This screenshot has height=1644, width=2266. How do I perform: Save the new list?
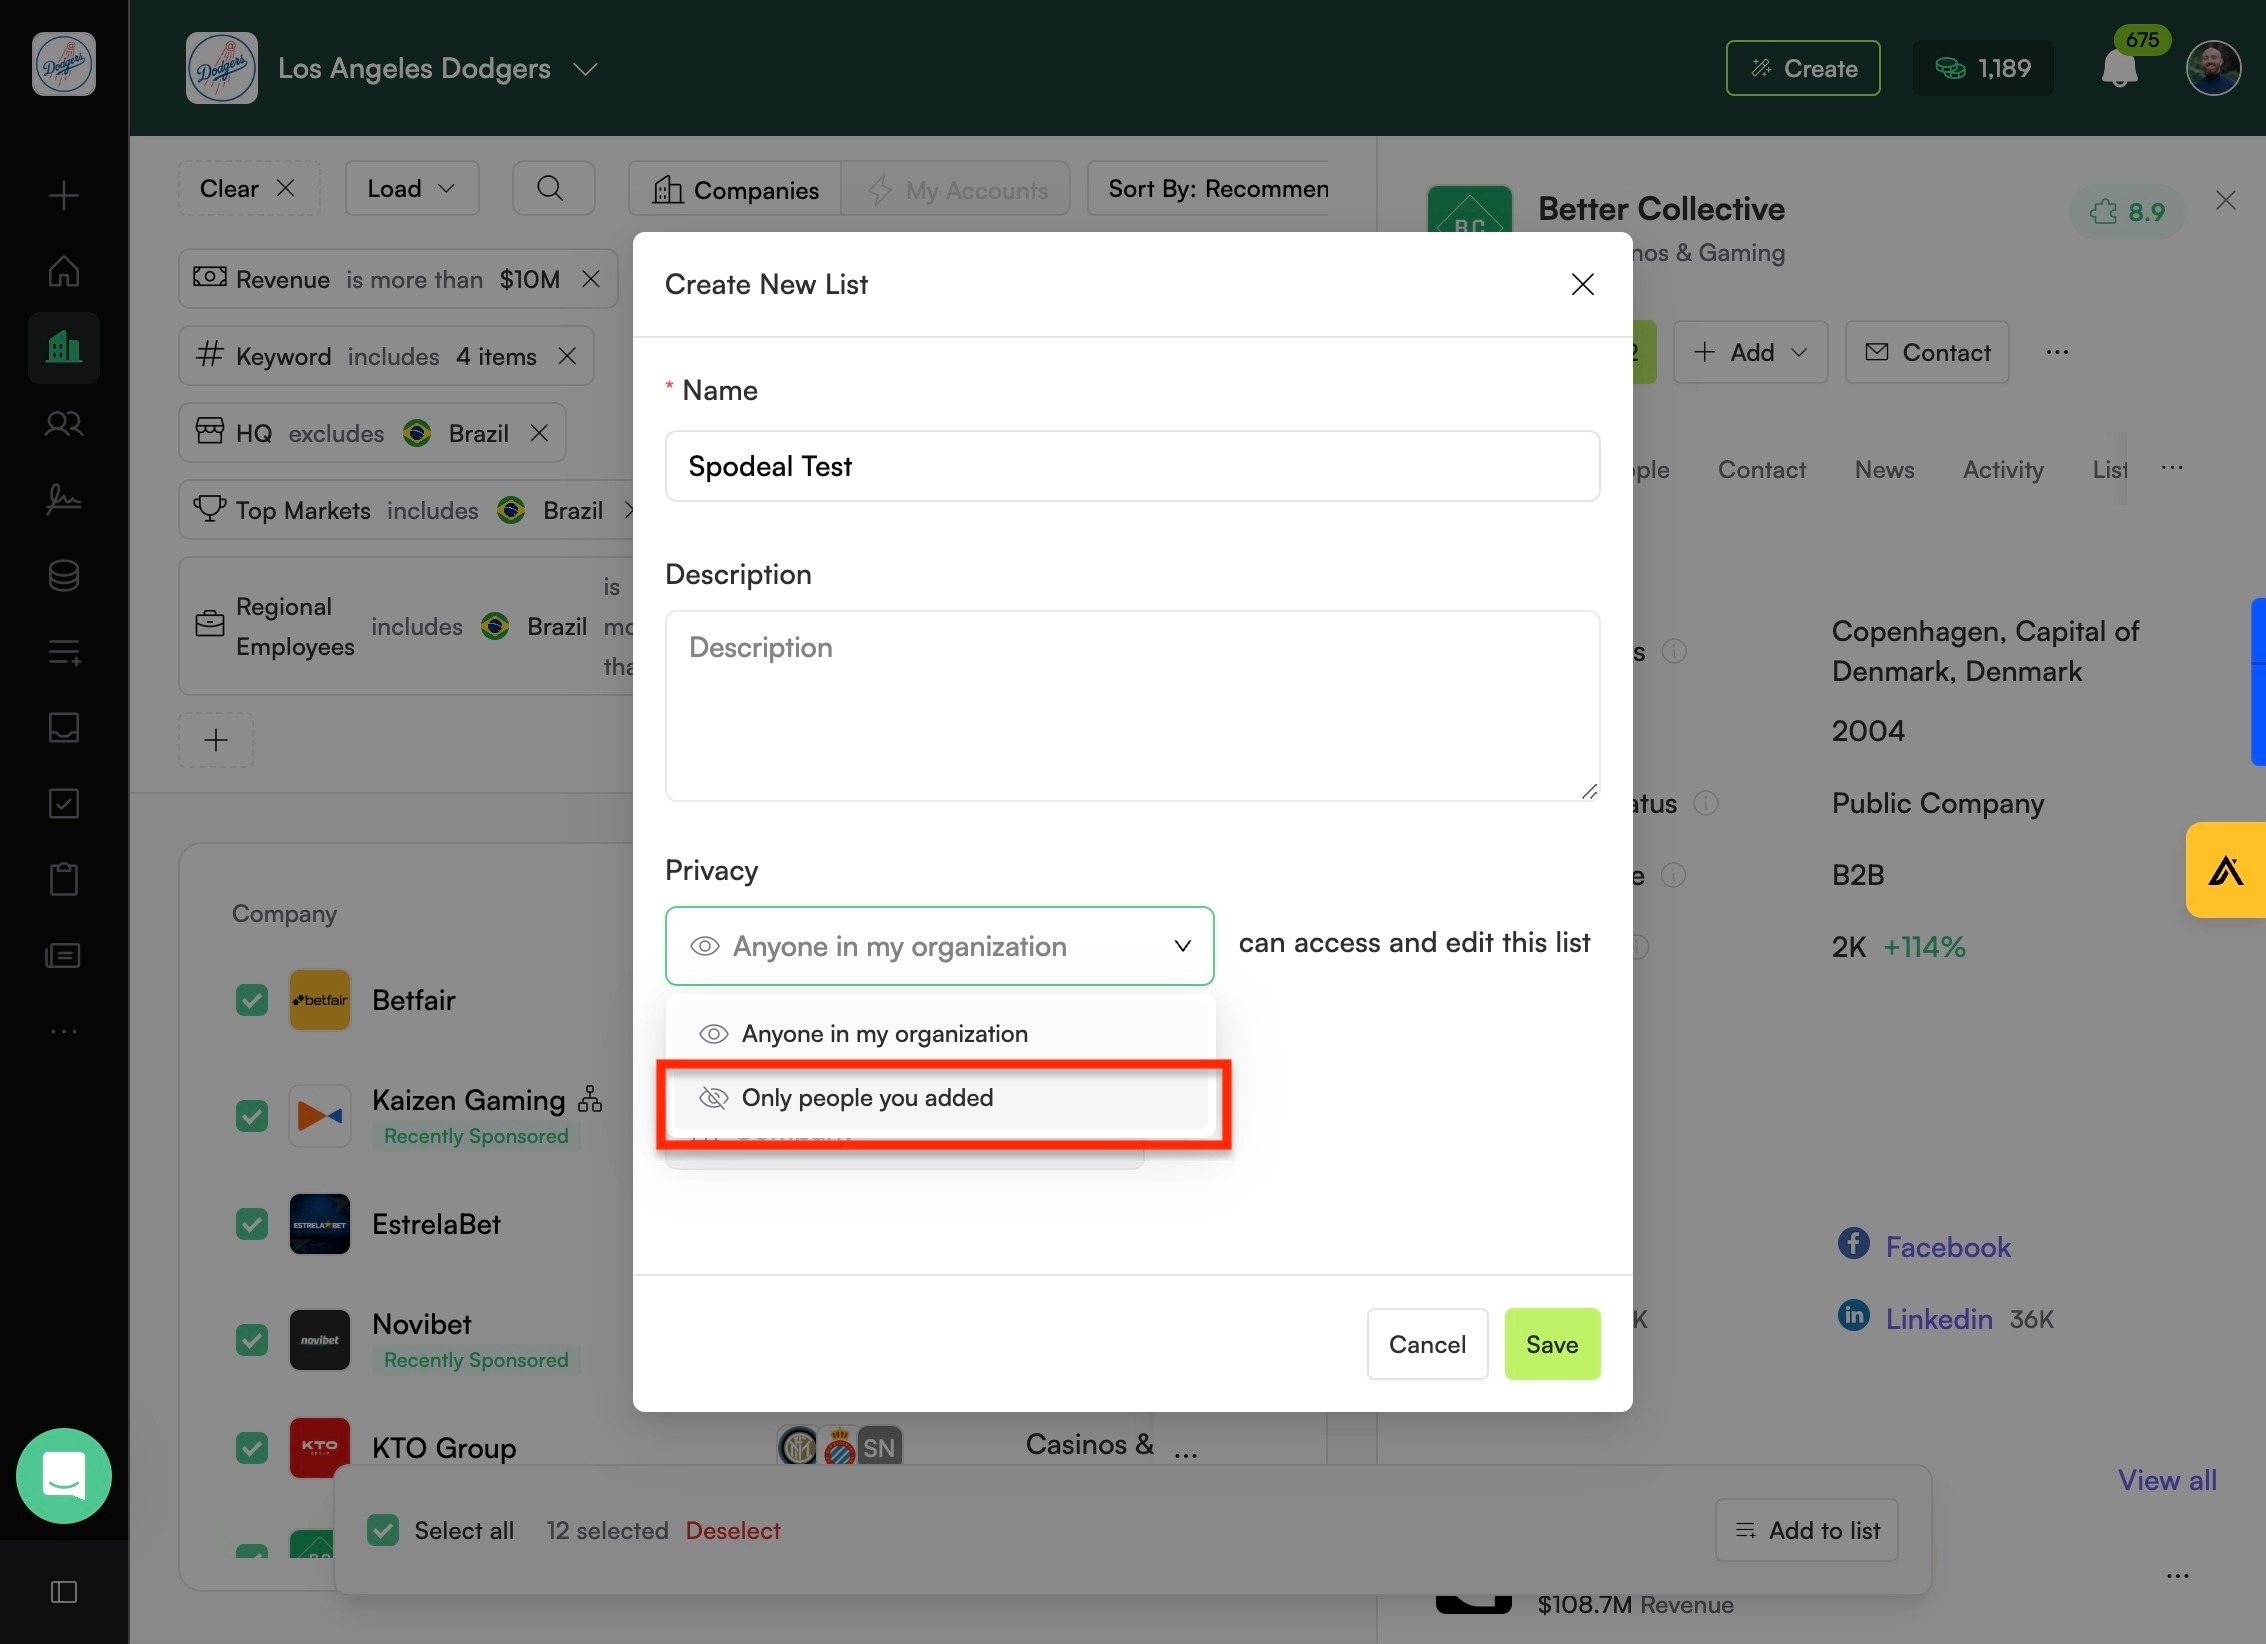tap(1552, 1344)
